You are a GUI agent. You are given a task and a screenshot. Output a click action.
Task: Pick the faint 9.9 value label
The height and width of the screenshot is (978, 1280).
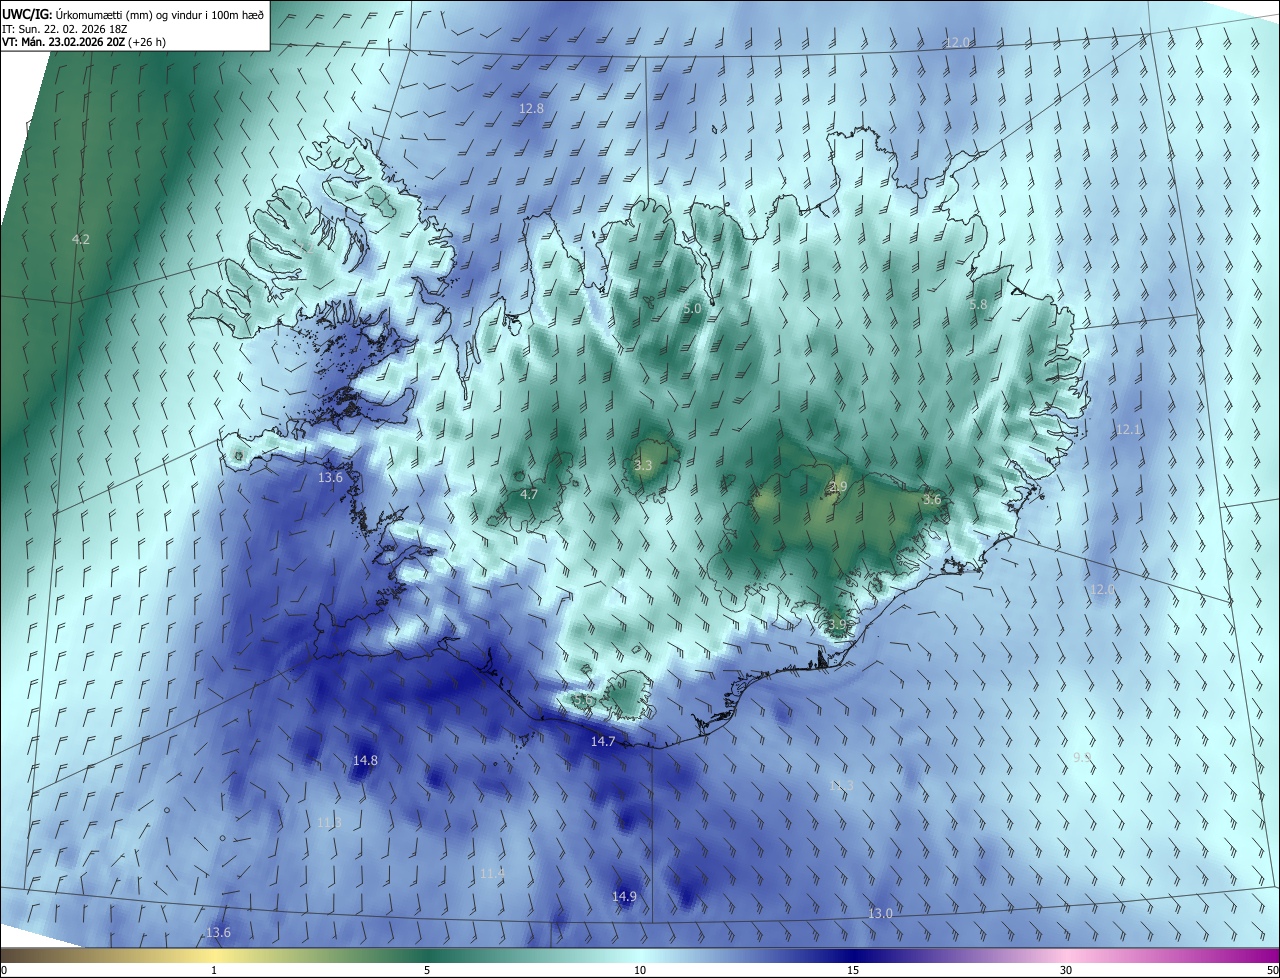pos(1082,758)
